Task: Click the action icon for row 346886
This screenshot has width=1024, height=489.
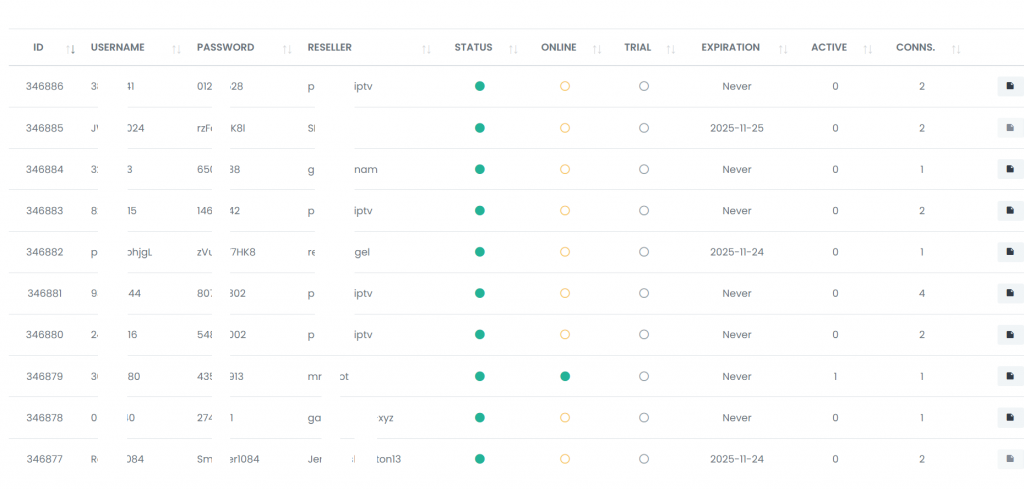Action: click(1010, 86)
